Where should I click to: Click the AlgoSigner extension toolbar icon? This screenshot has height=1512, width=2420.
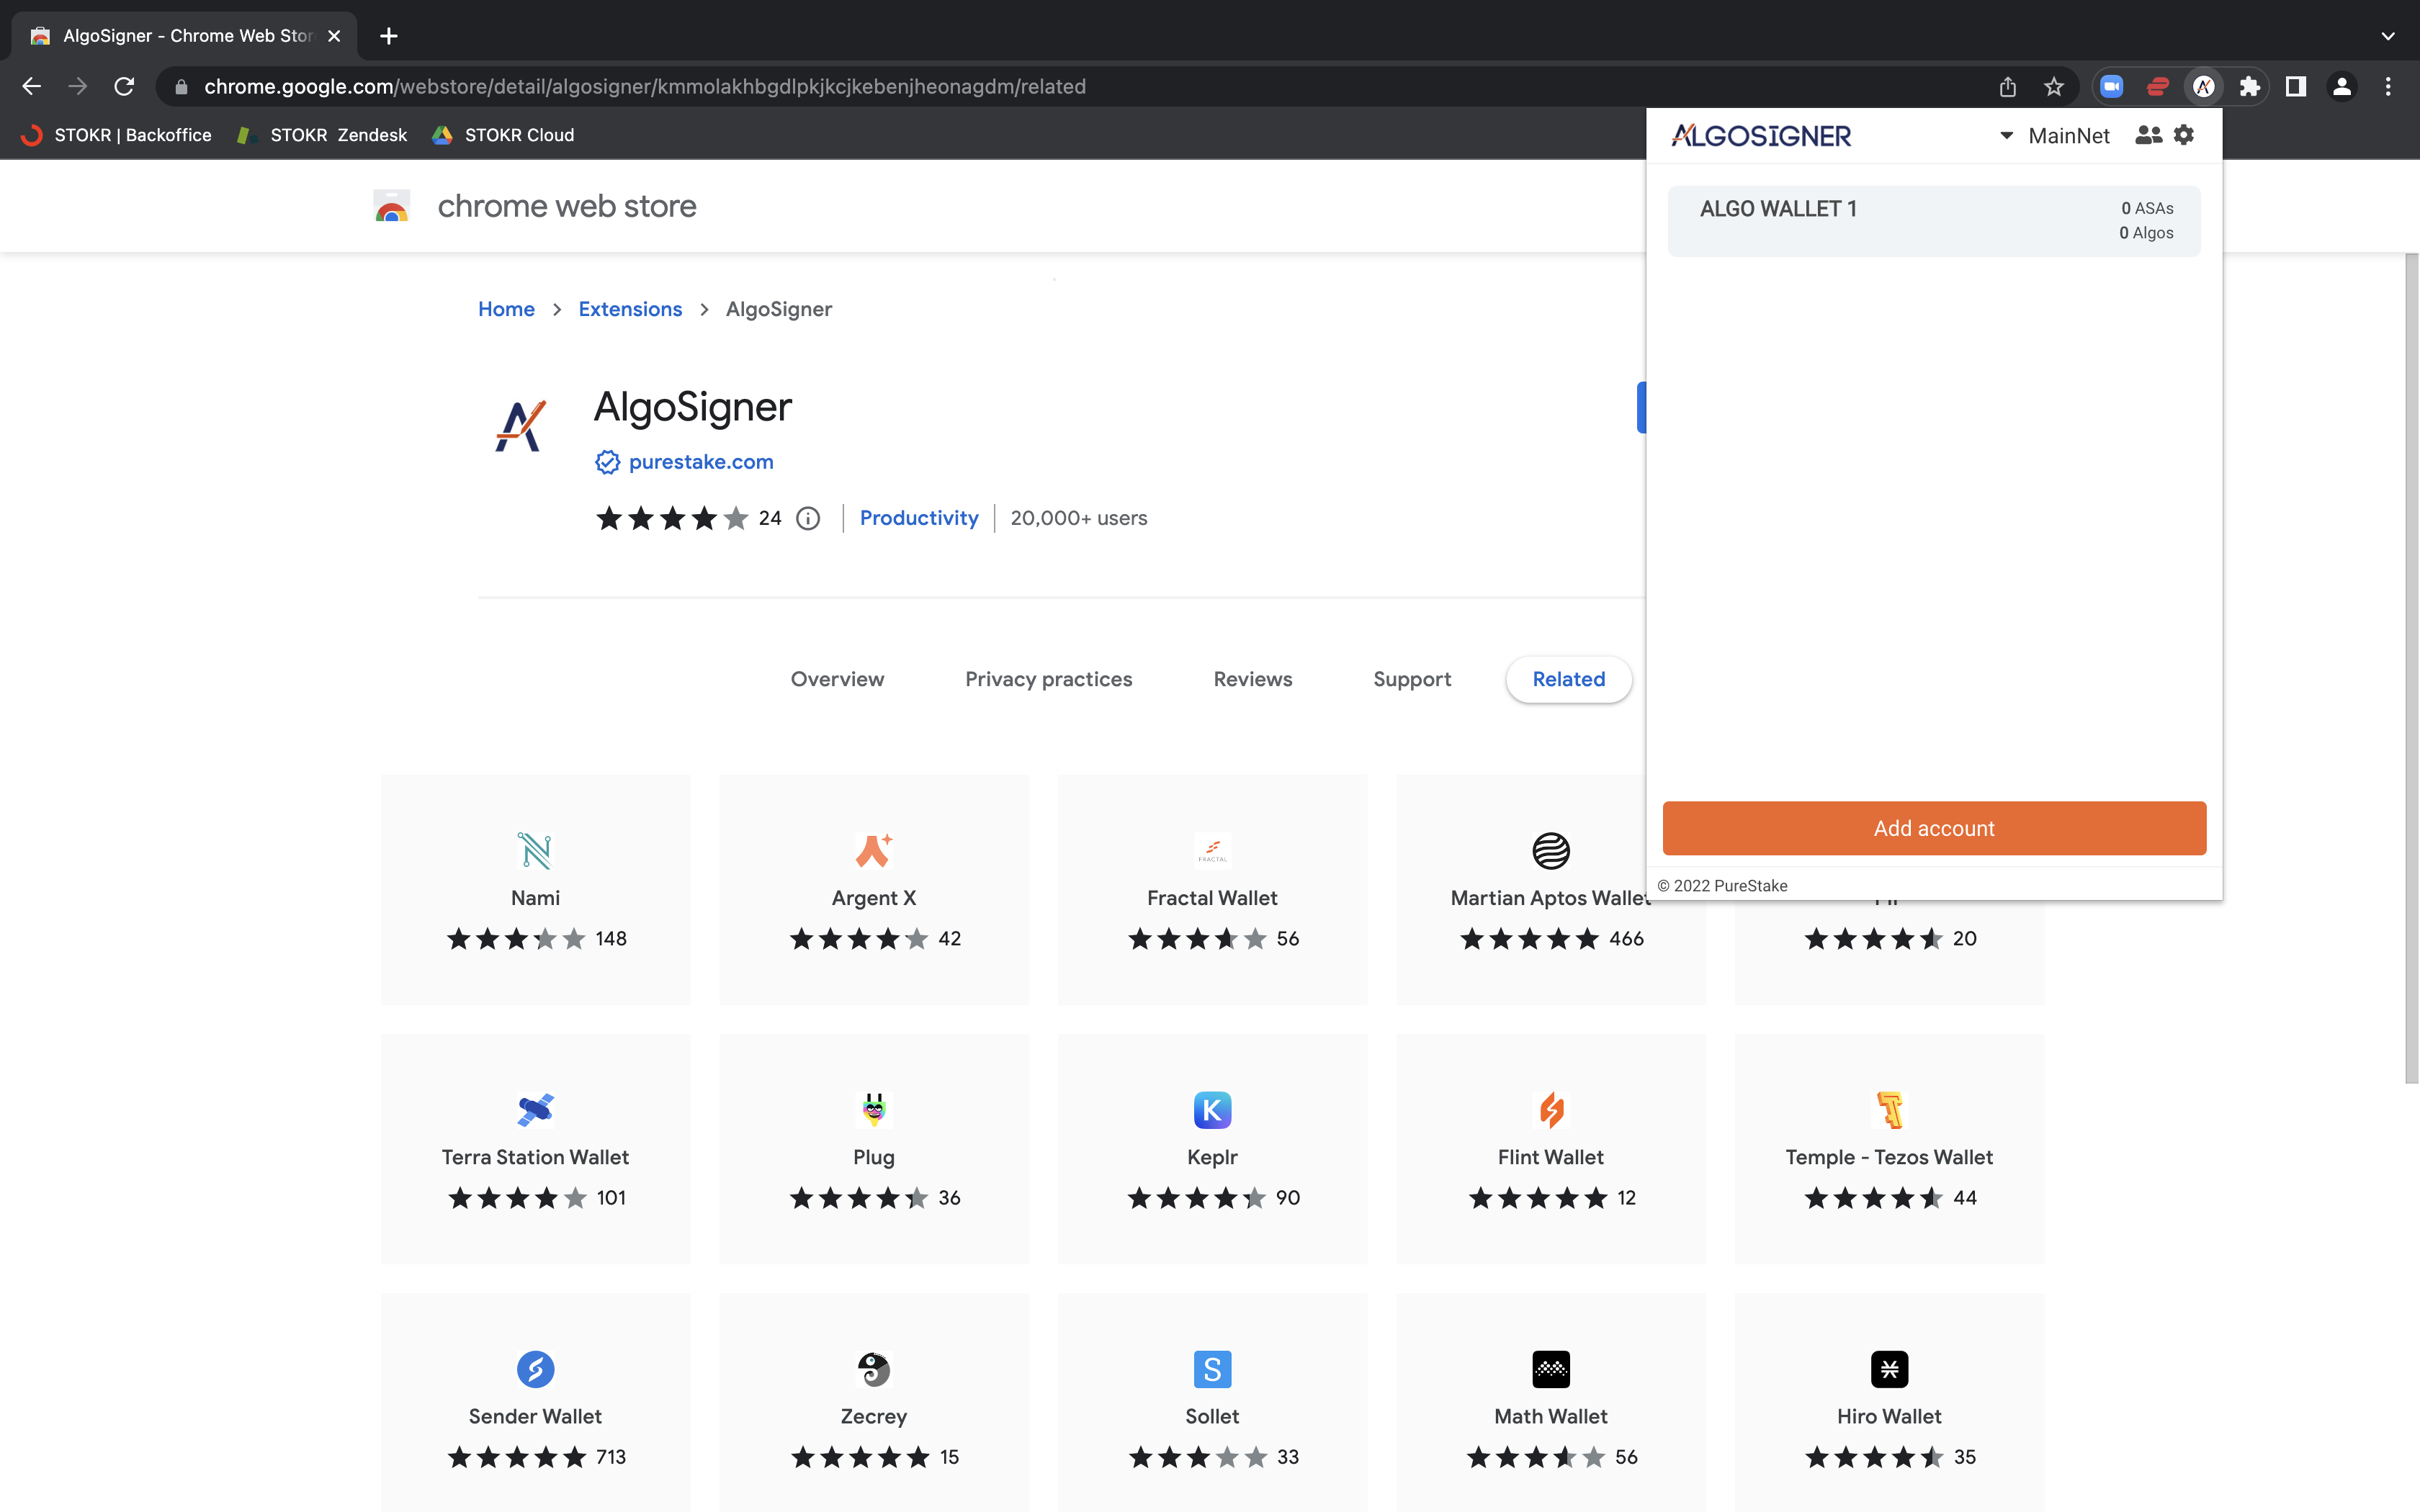click(x=2203, y=87)
